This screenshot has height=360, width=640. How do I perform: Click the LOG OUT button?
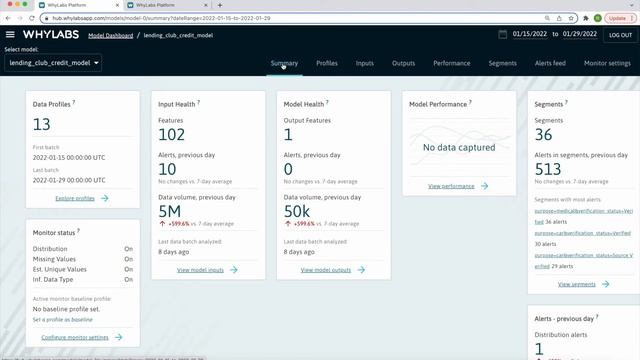tap(620, 35)
